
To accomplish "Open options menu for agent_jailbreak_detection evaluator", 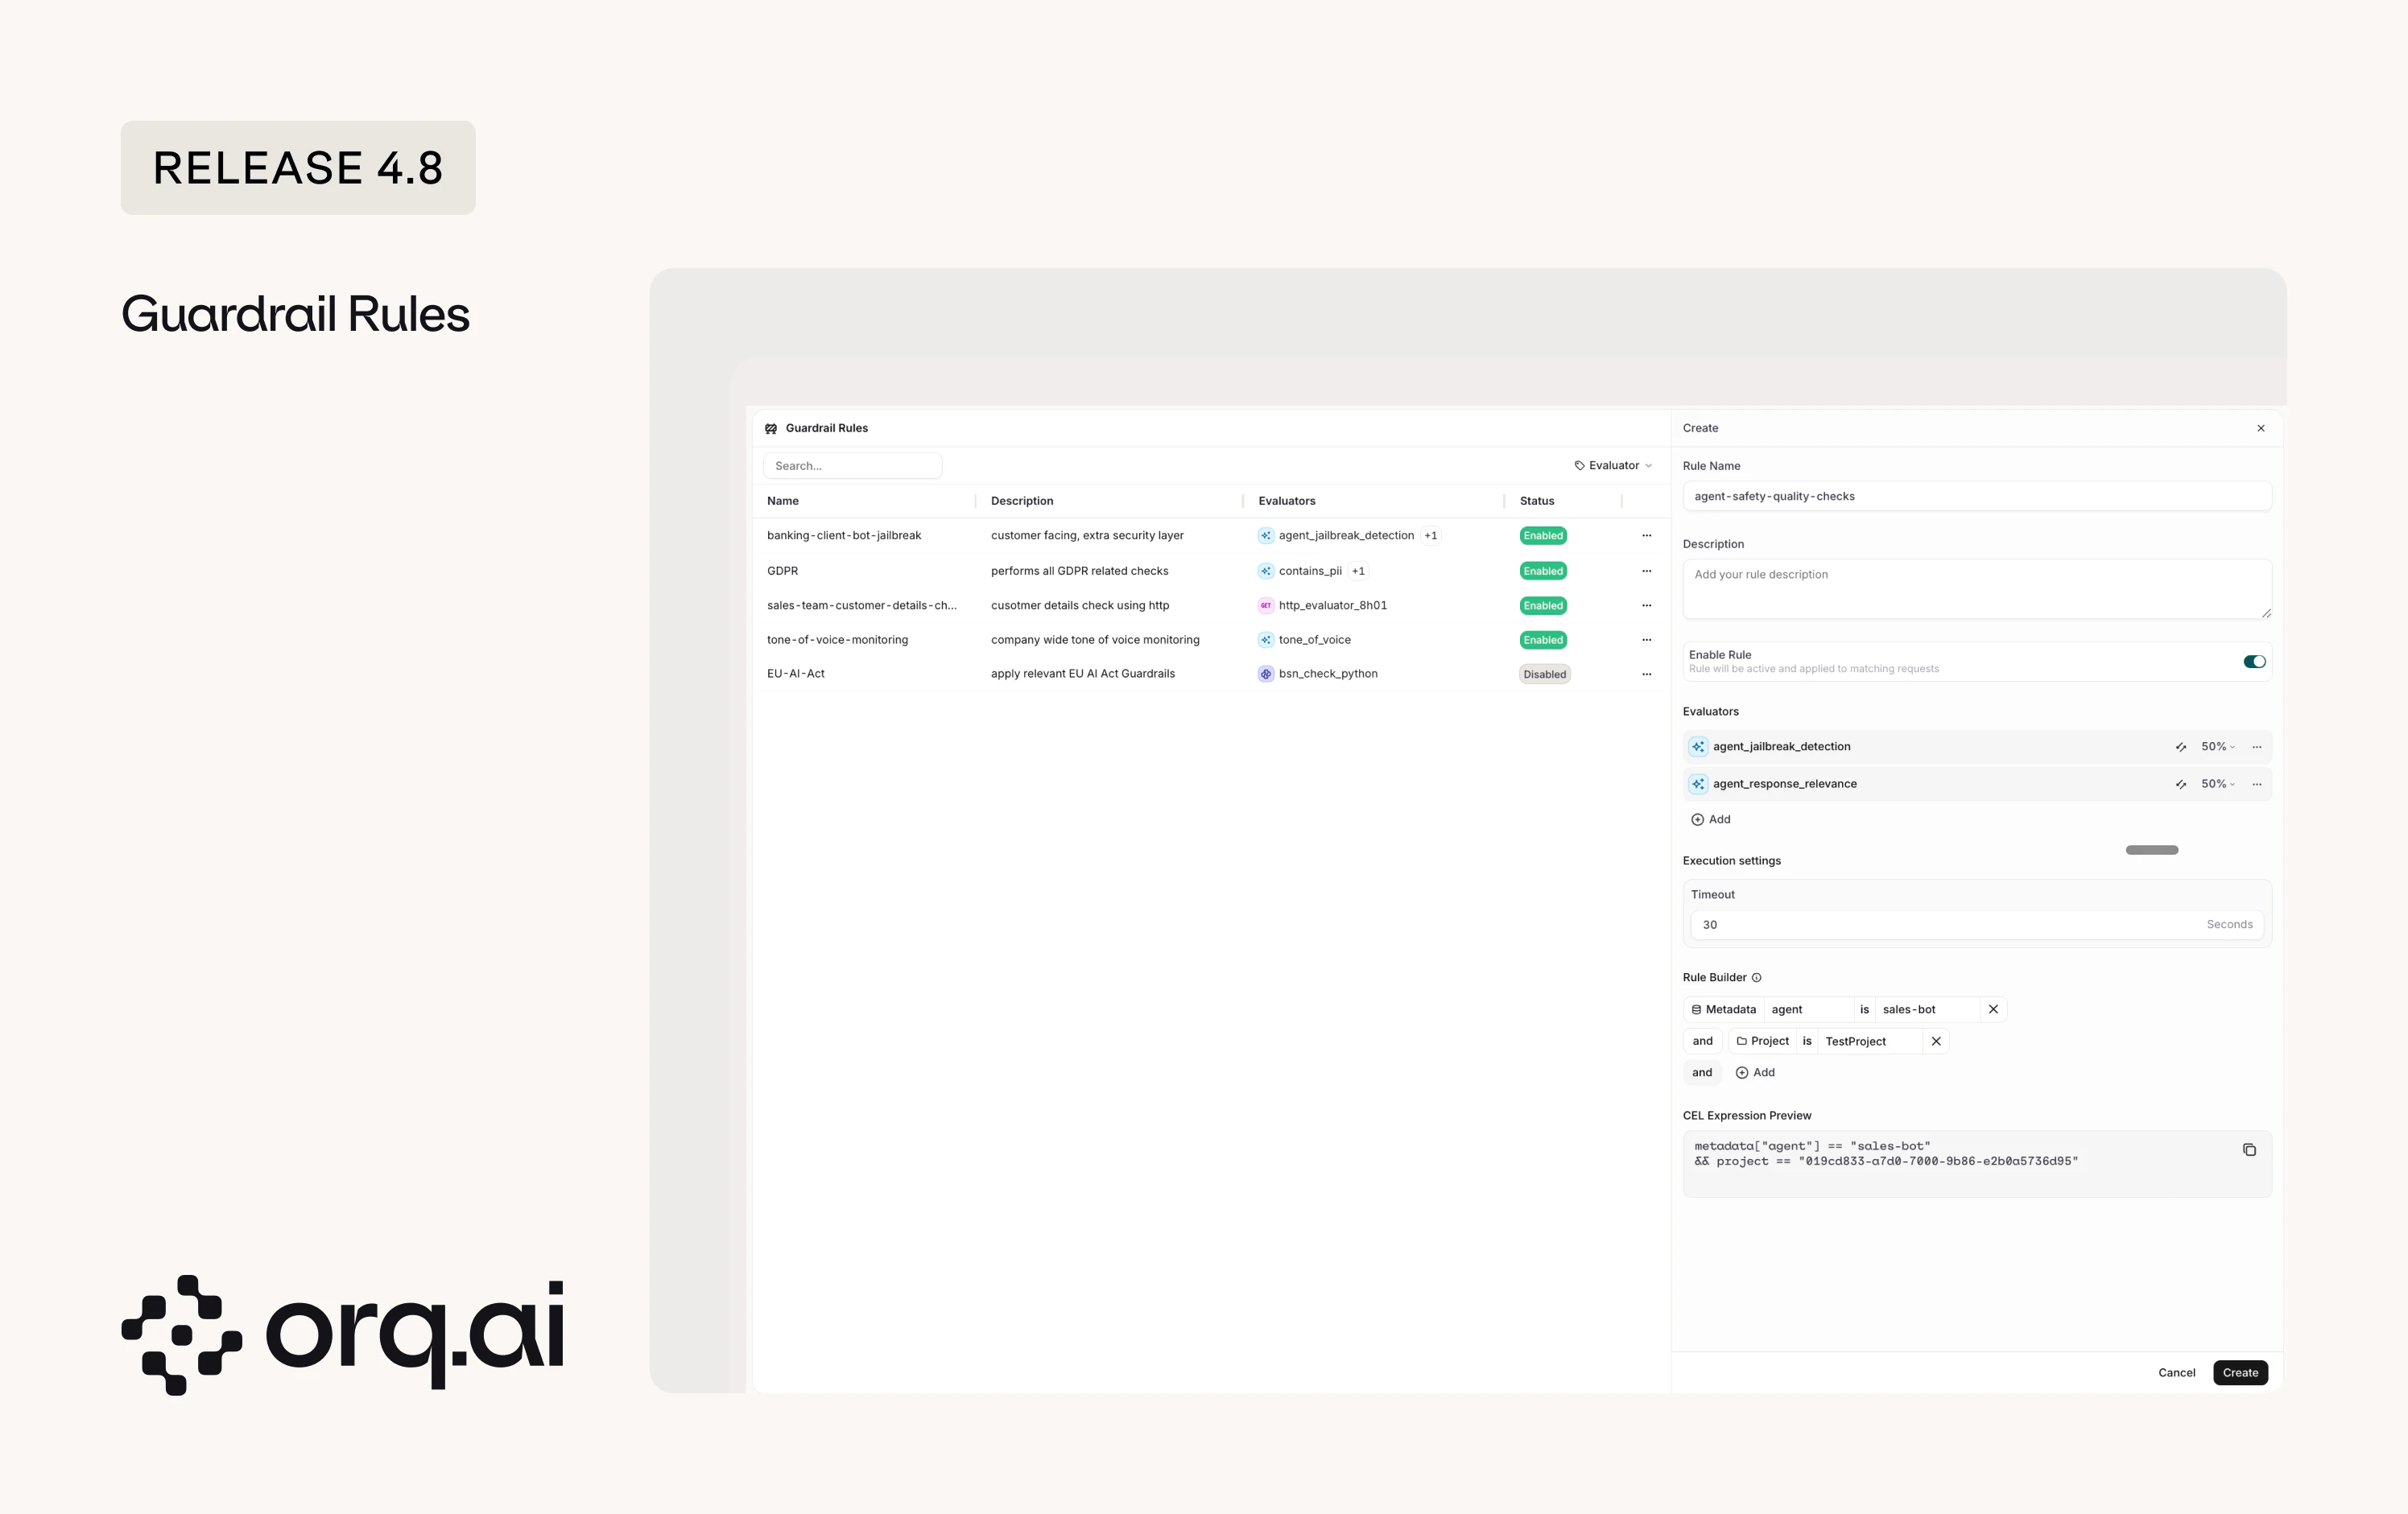I will [x=2257, y=747].
